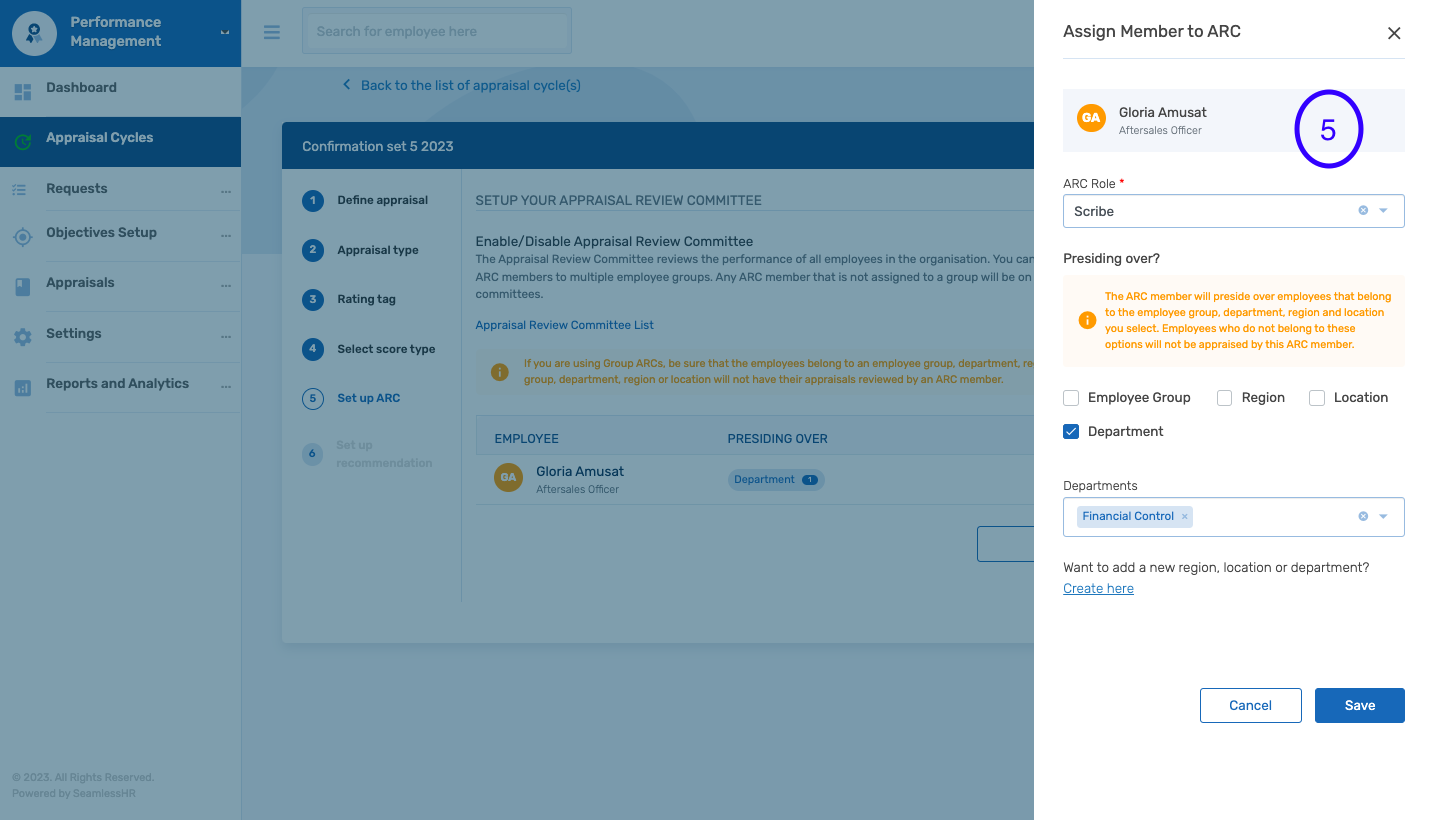Click the Settings gear icon in sidebar
Viewport: 1434px width, 820px height.
[x=22, y=337]
